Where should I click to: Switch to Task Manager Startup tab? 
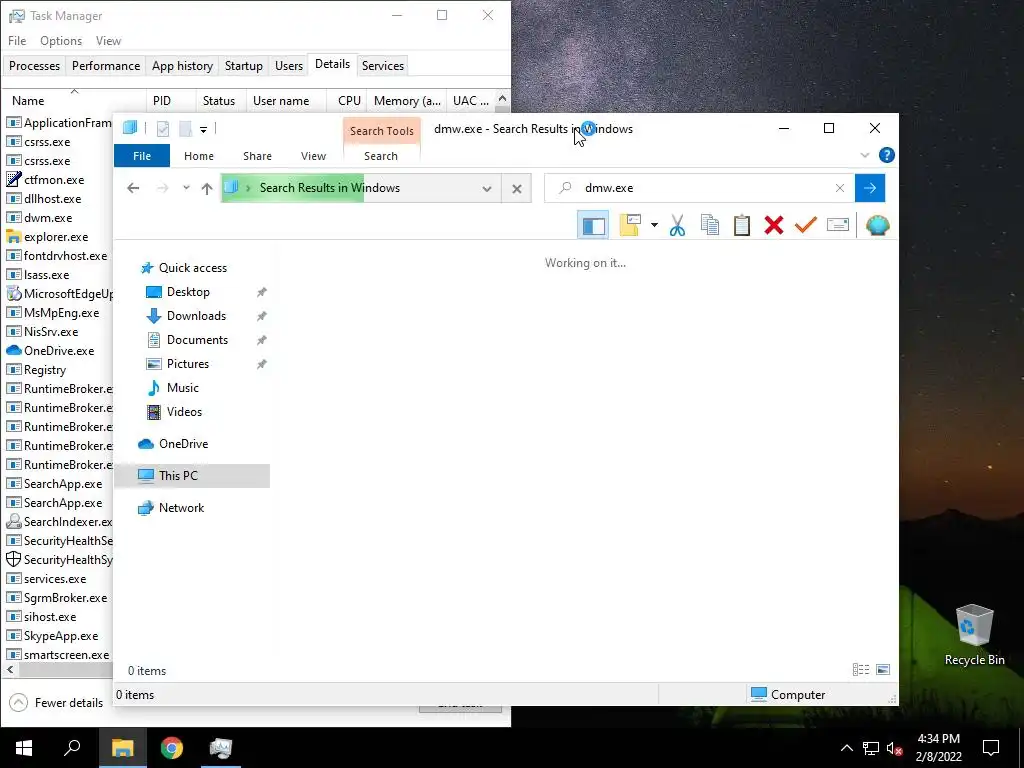[x=244, y=66]
